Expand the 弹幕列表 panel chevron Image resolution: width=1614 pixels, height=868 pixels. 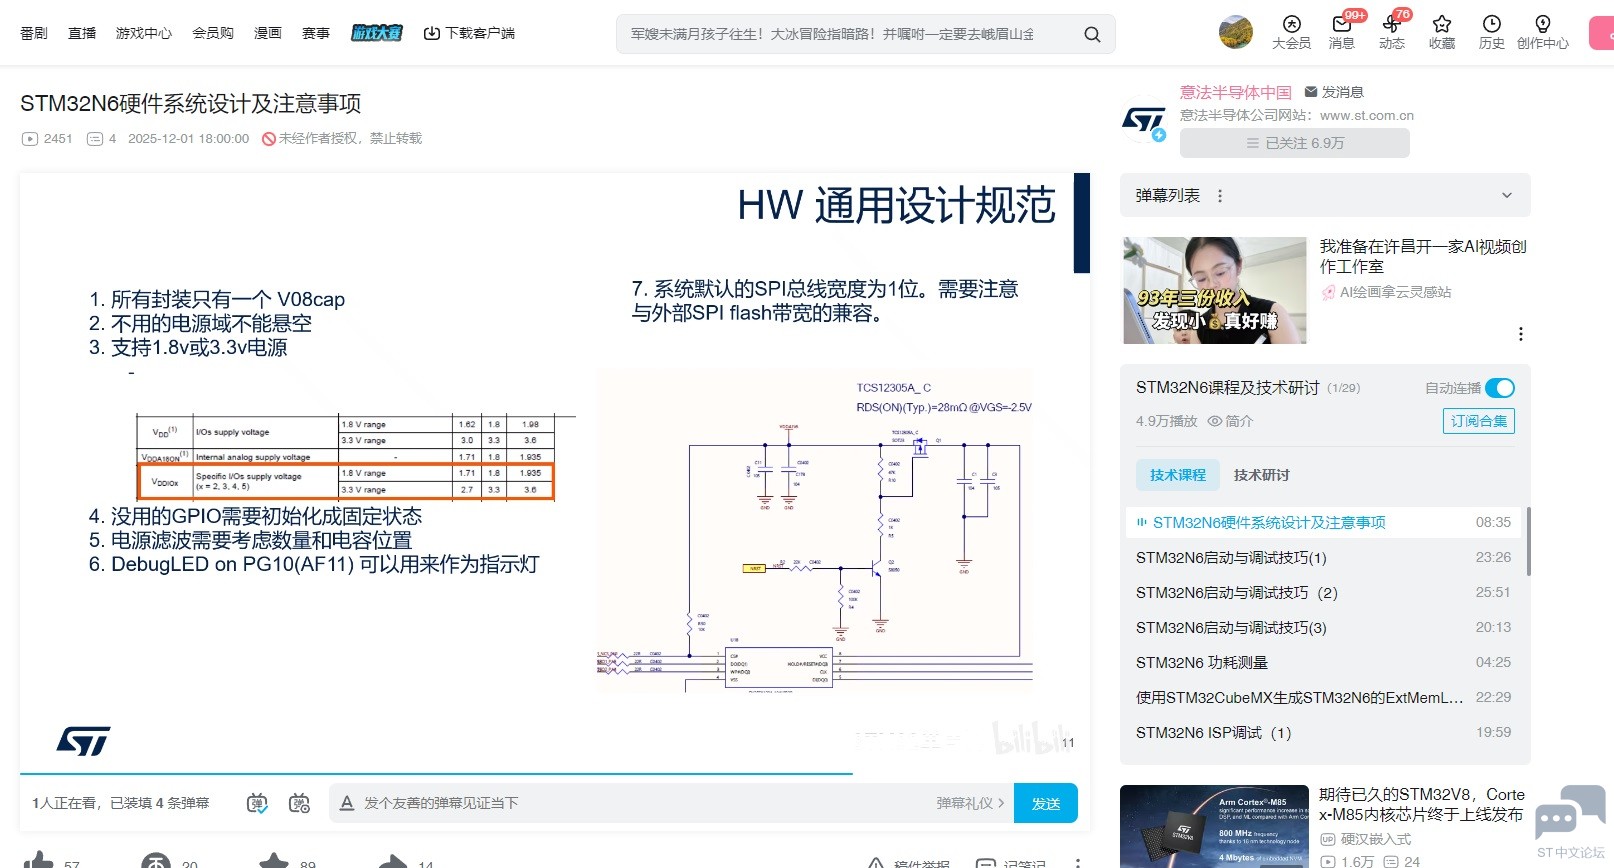pos(1506,196)
